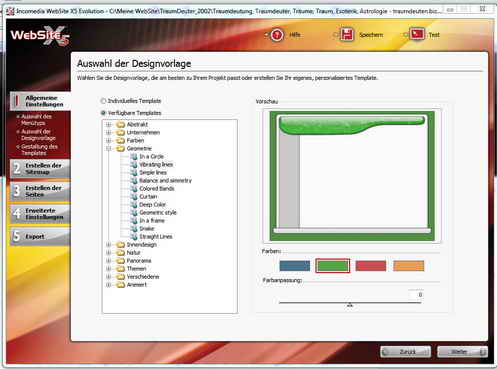Select the 'Verfügbare Templates' radio button
Viewport: 497px width, 369px height.
click(x=103, y=113)
